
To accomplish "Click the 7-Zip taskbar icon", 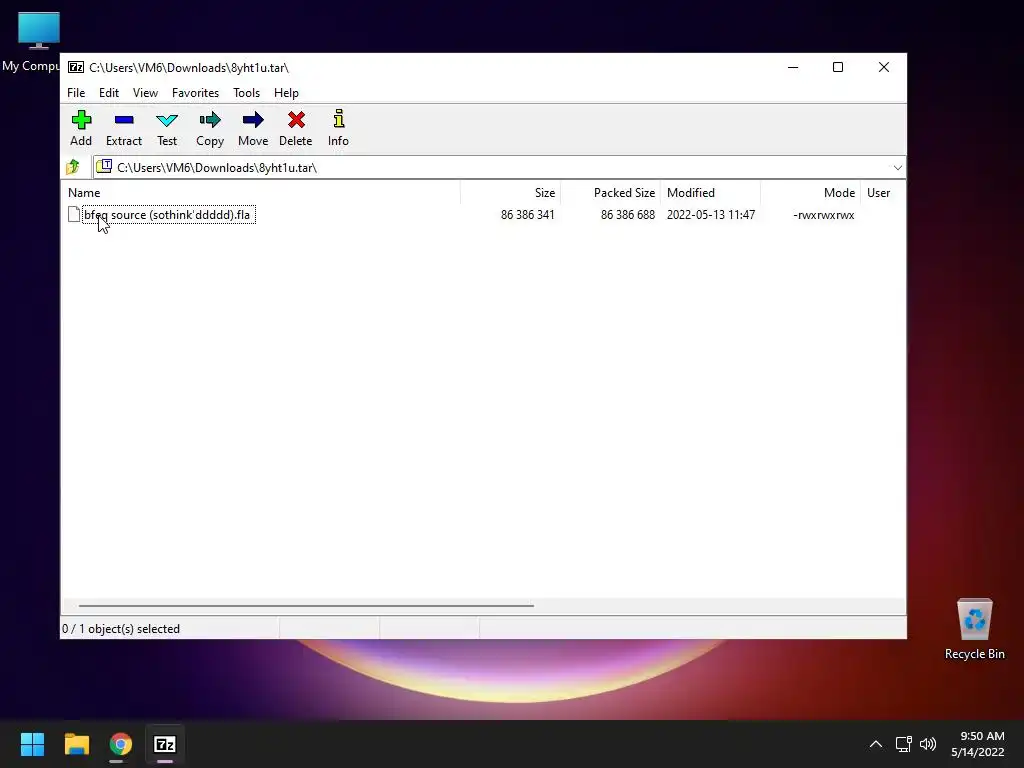I will (165, 744).
